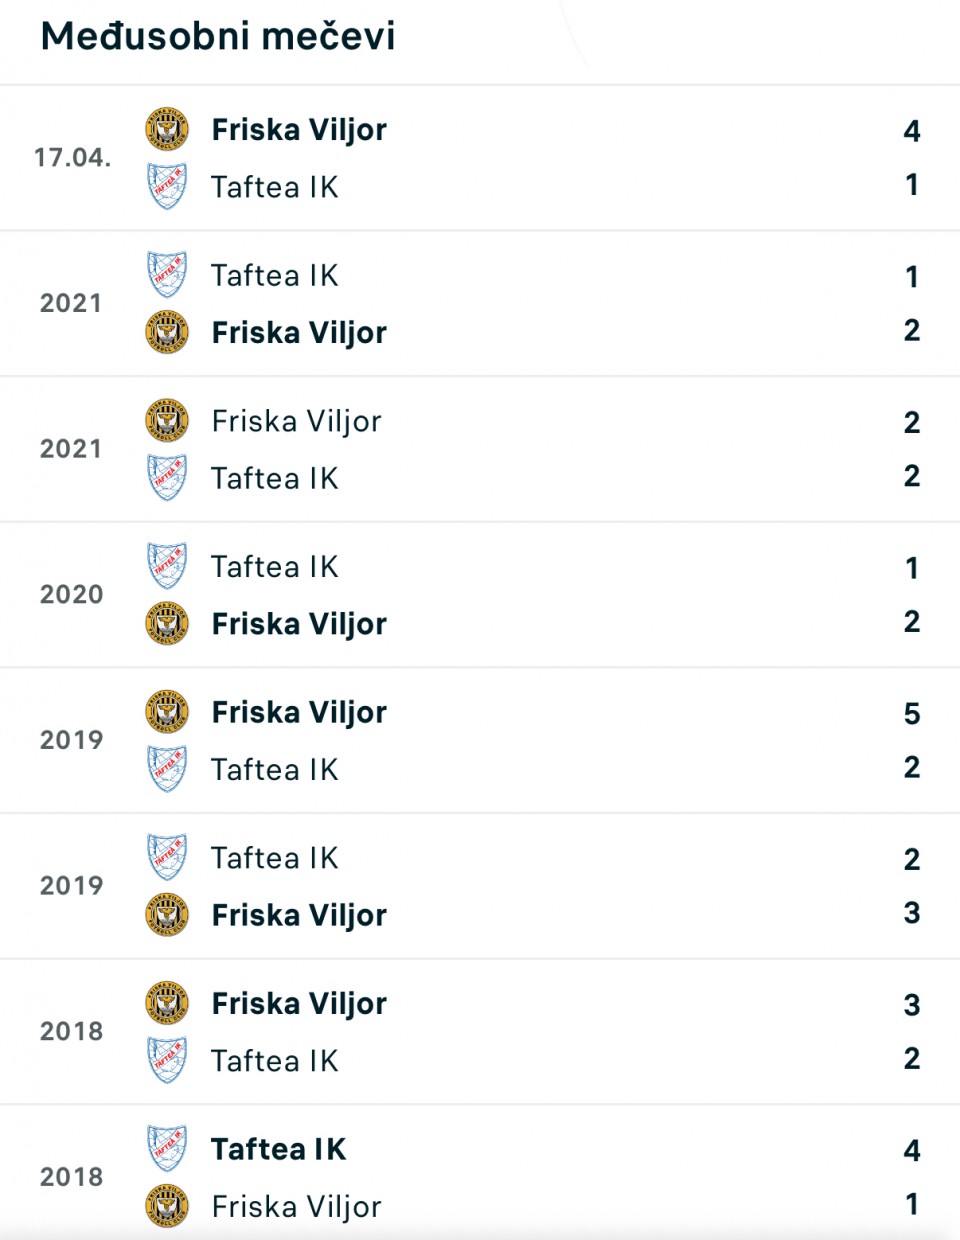Image resolution: width=960 pixels, height=1240 pixels.
Task: Open Taftea IK team from 17.04. match
Action: (x=275, y=187)
